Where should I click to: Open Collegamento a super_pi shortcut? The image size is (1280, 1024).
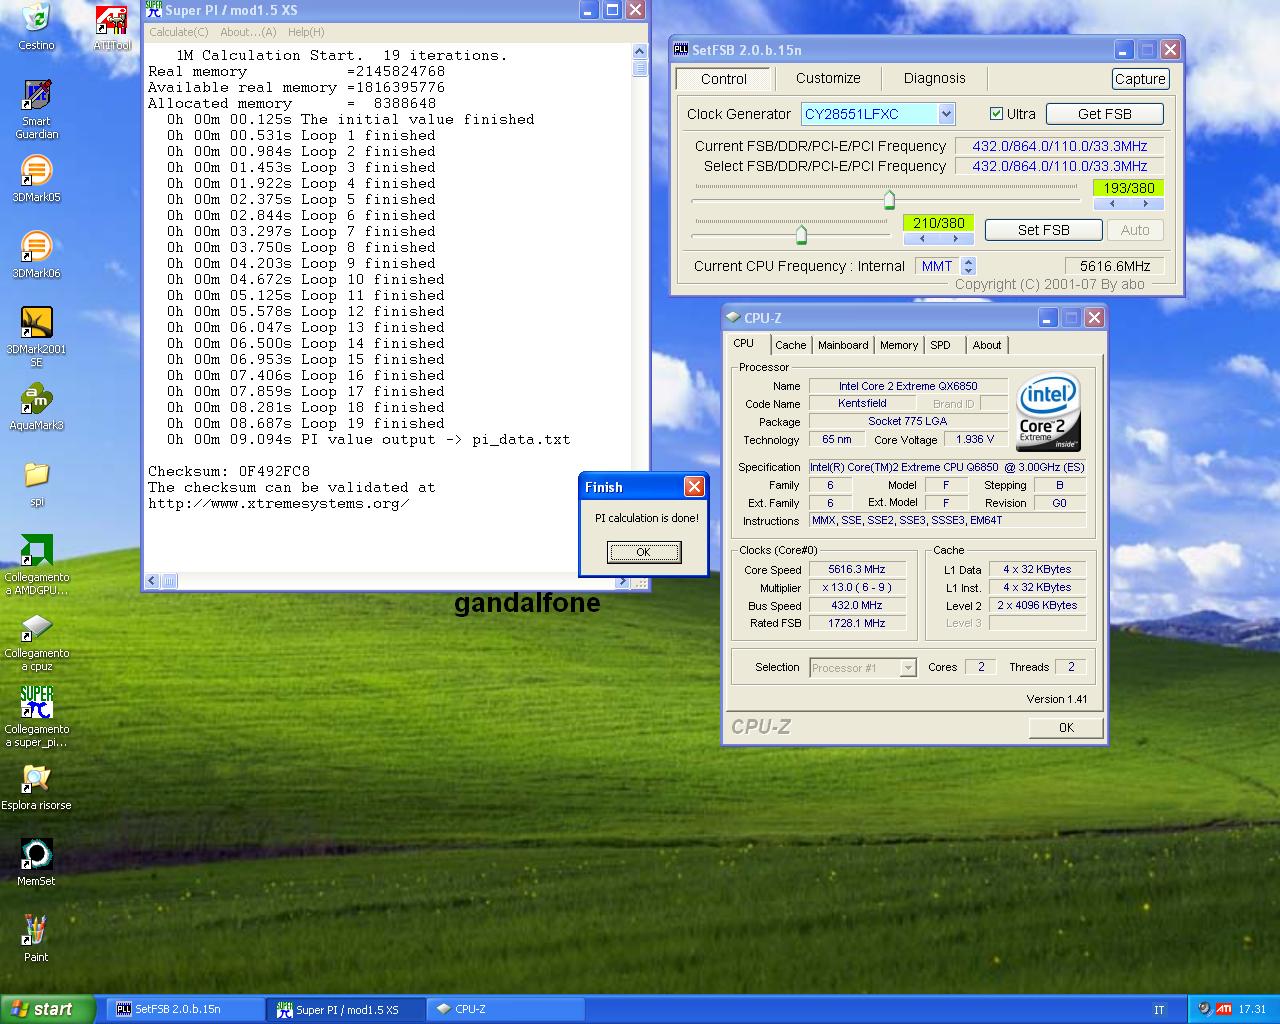click(36, 702)
